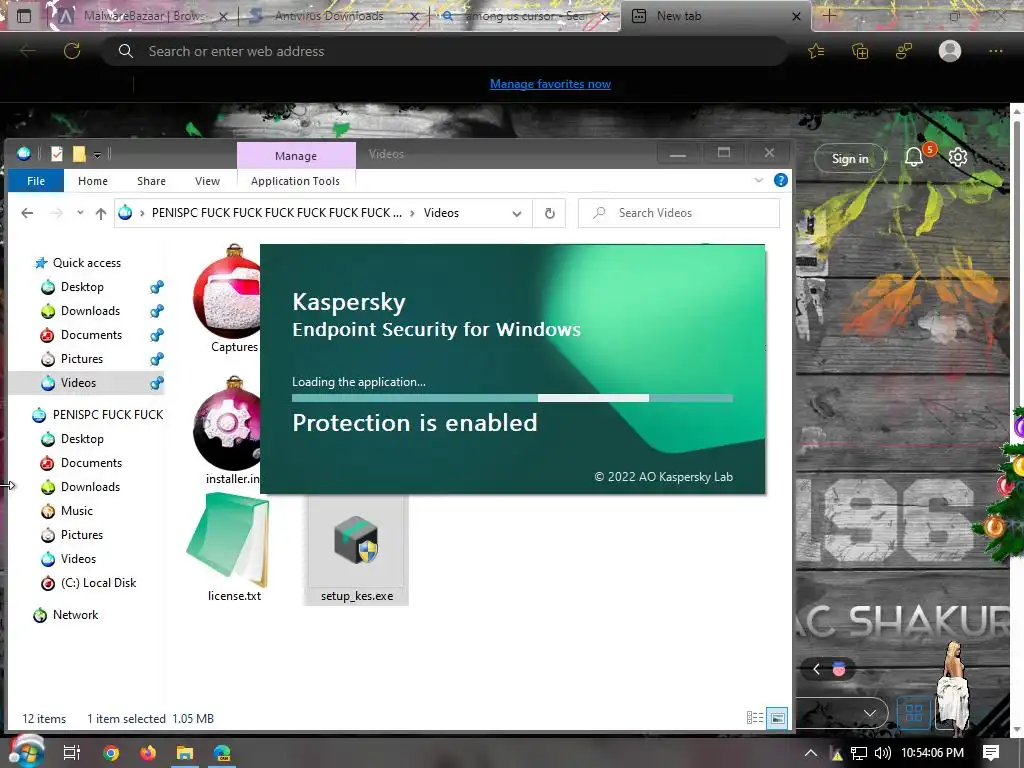
Task: Click Kaspersky loading progress bar
Action: pyautogui.click(x=512, y=398)
